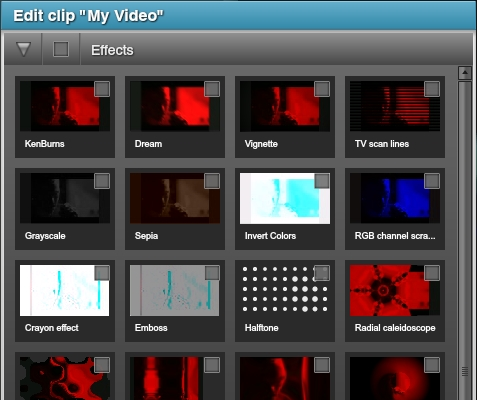Click the Invert Colors label
The height and width of the screenshot is (400, 477).
pos(270,236)
